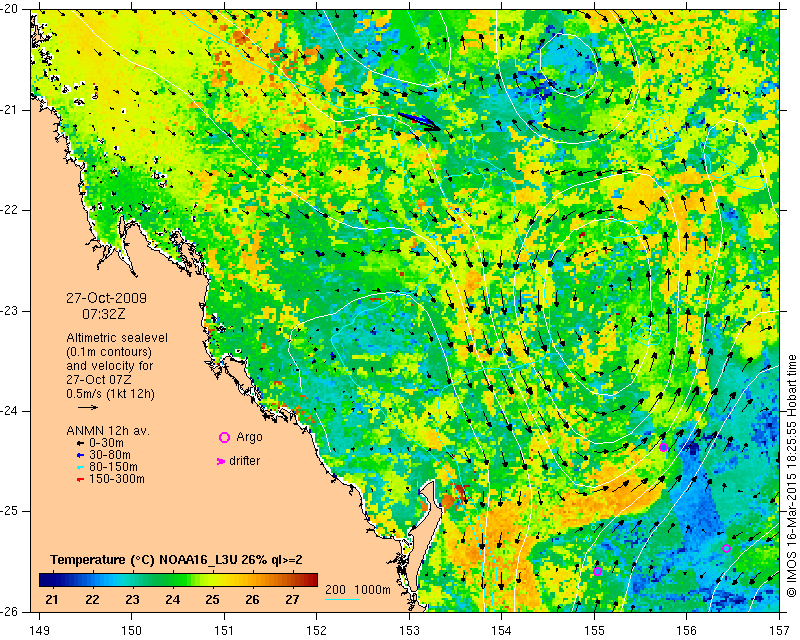Click the longitude axis label 151

(224, 631)
